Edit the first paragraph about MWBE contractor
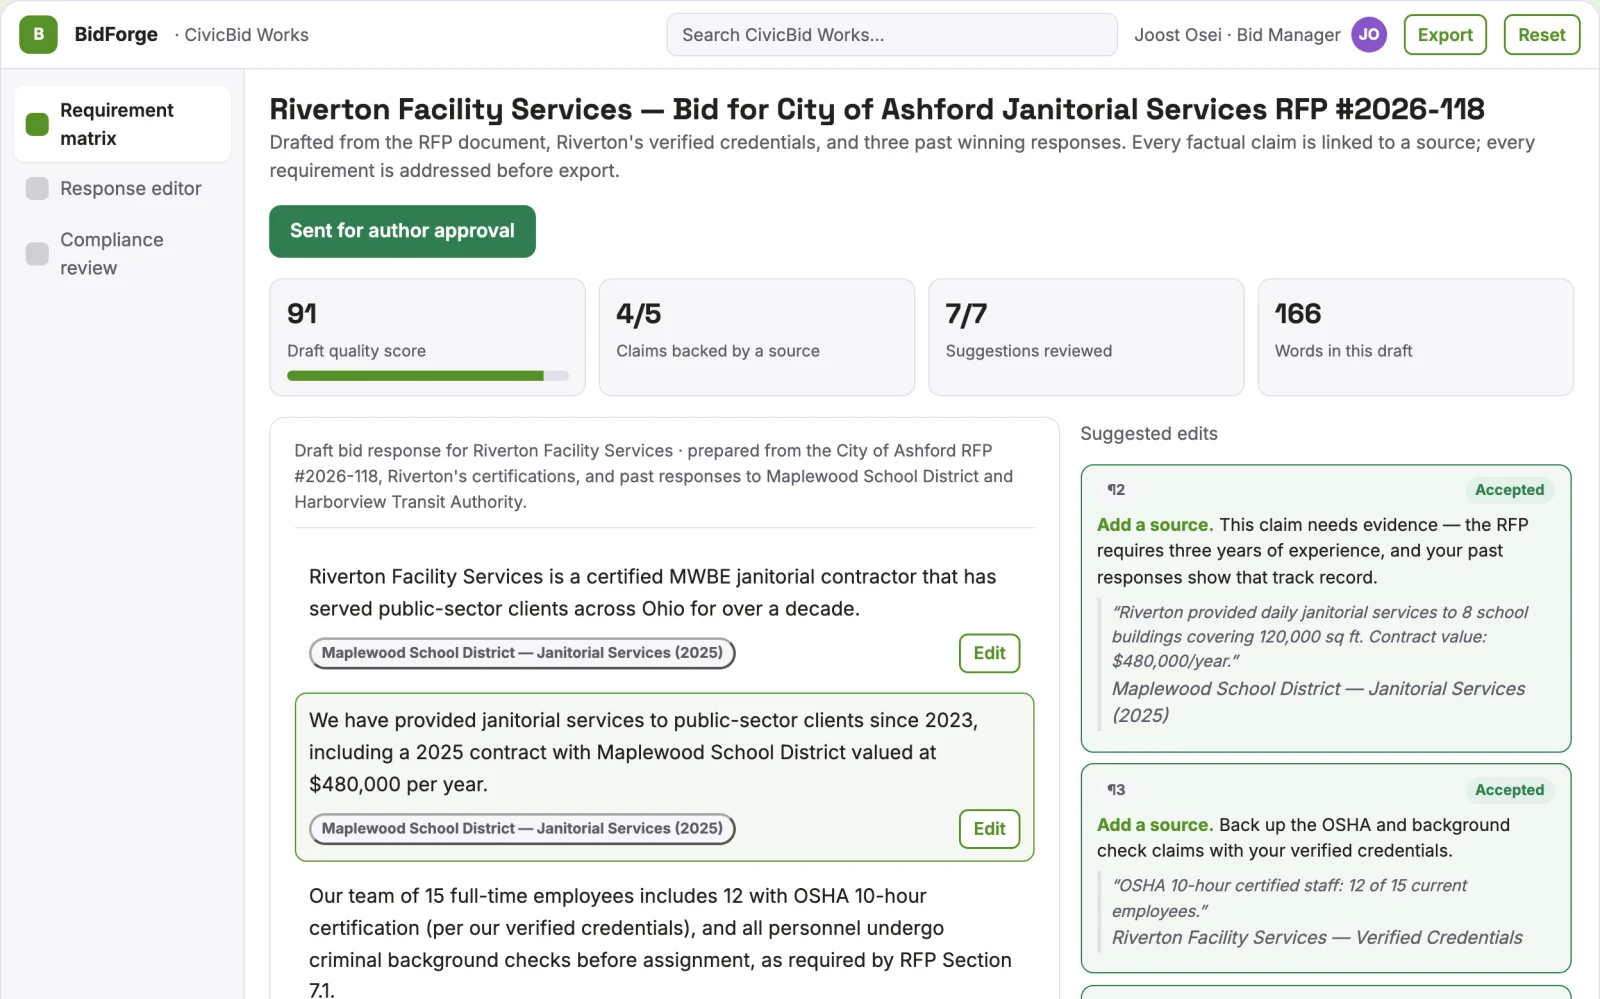The height and width of the screenshot is (999, 1600). (x=989, y=653)
